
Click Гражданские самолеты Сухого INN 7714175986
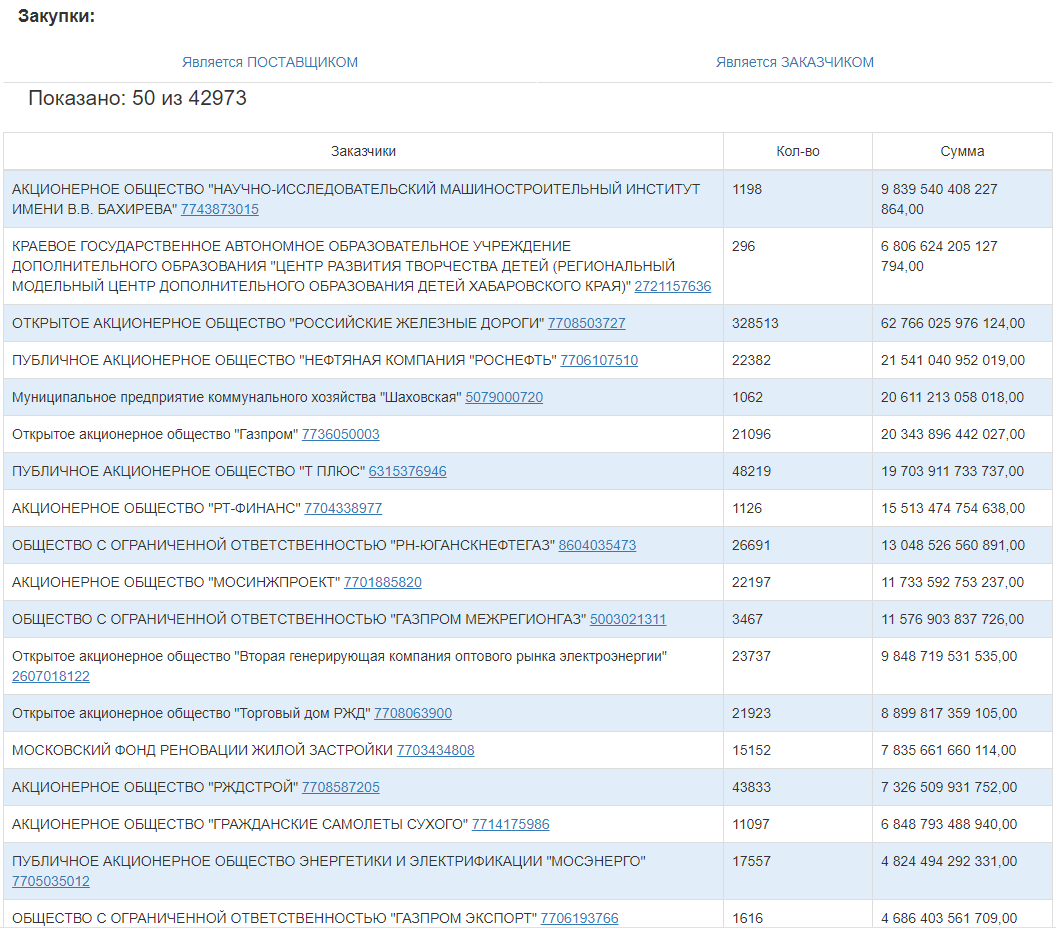click(510, 825)
